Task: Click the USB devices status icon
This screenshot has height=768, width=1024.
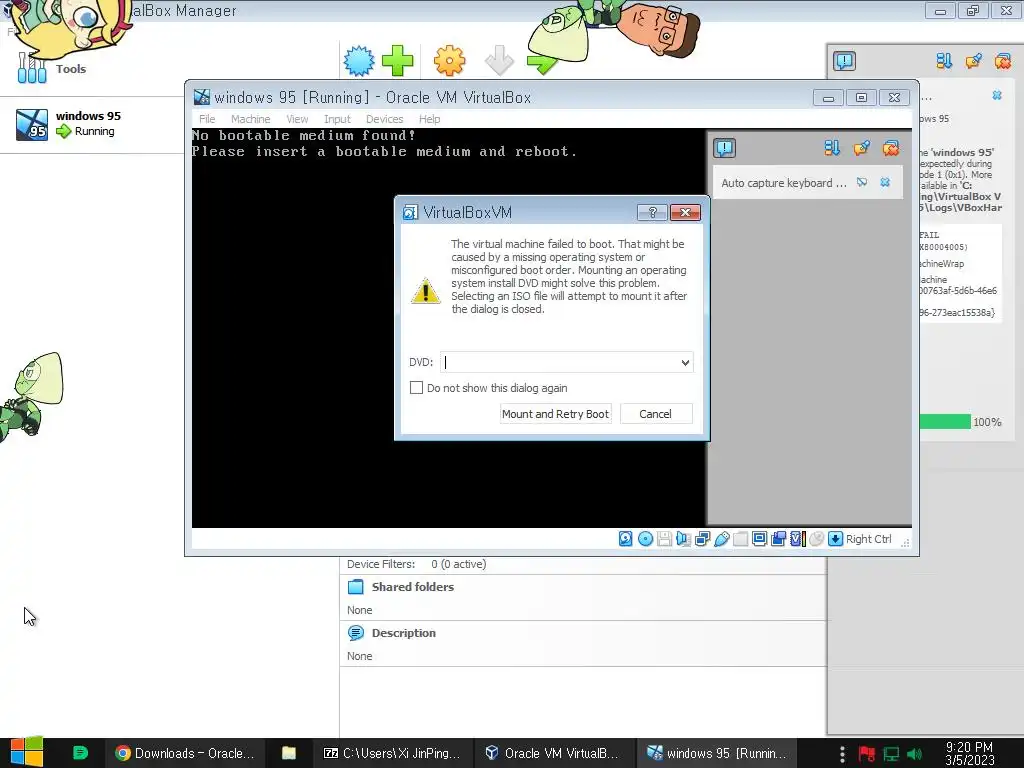Action: tap(722, 539)
